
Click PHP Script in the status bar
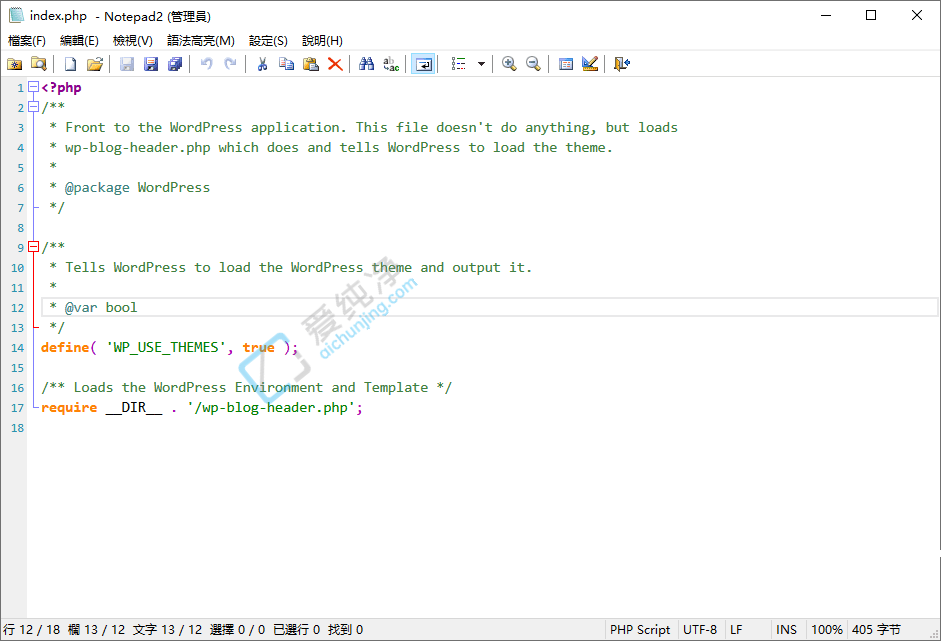point(640,630)
